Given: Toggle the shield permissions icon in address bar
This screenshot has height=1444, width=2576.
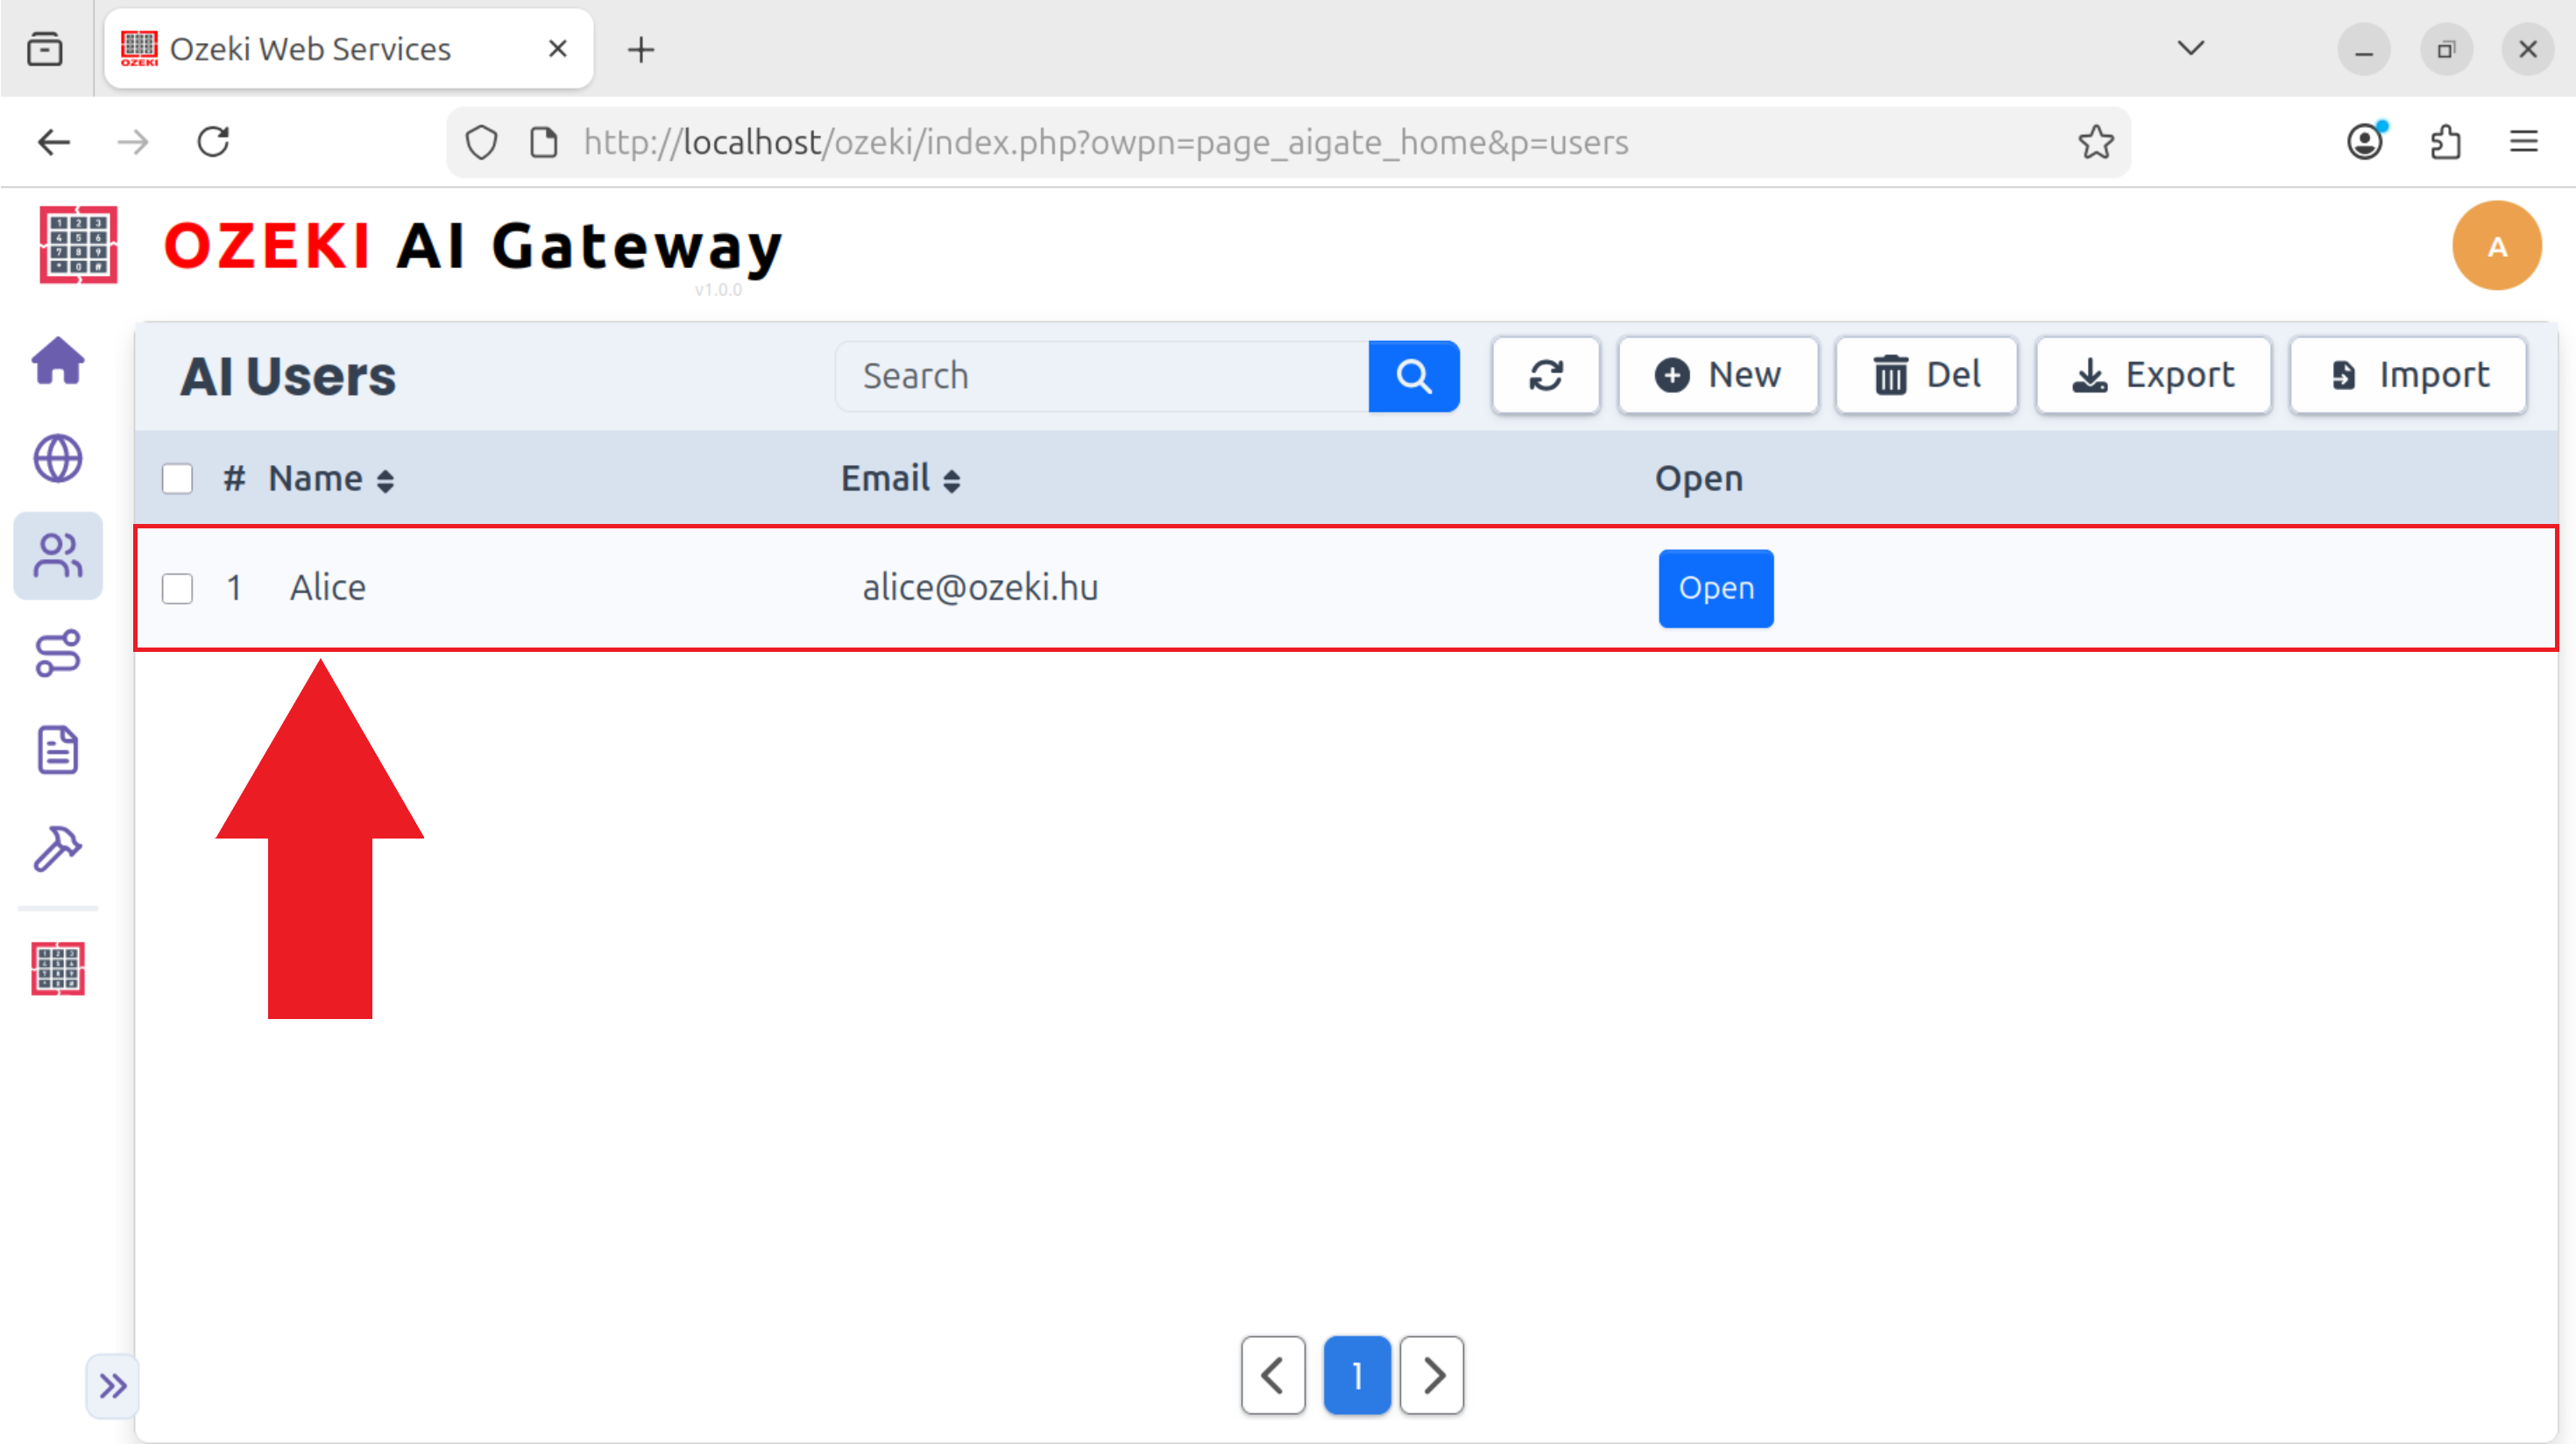Looking at the screenshot, I should point(481,142).
